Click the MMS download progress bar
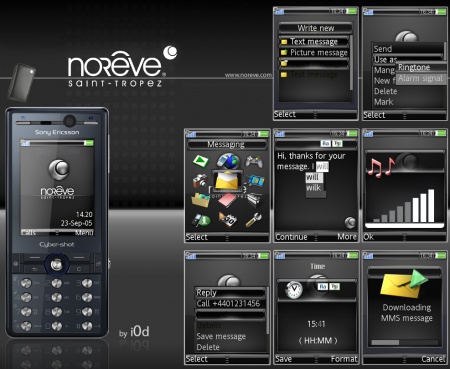This screenshot has width=450, height=369. (x=405, y=342)
